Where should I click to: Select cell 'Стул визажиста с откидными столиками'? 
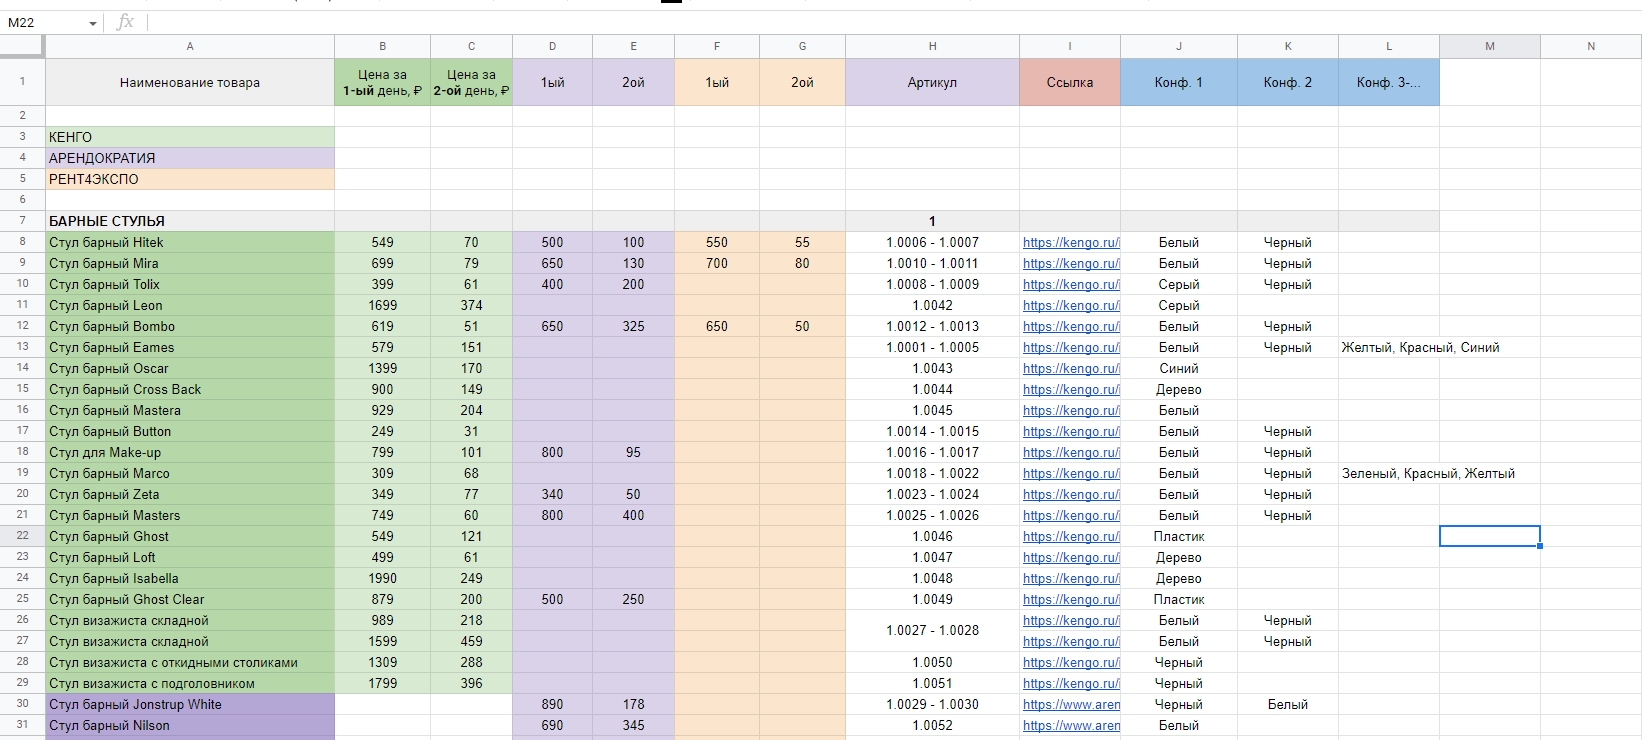190,662
